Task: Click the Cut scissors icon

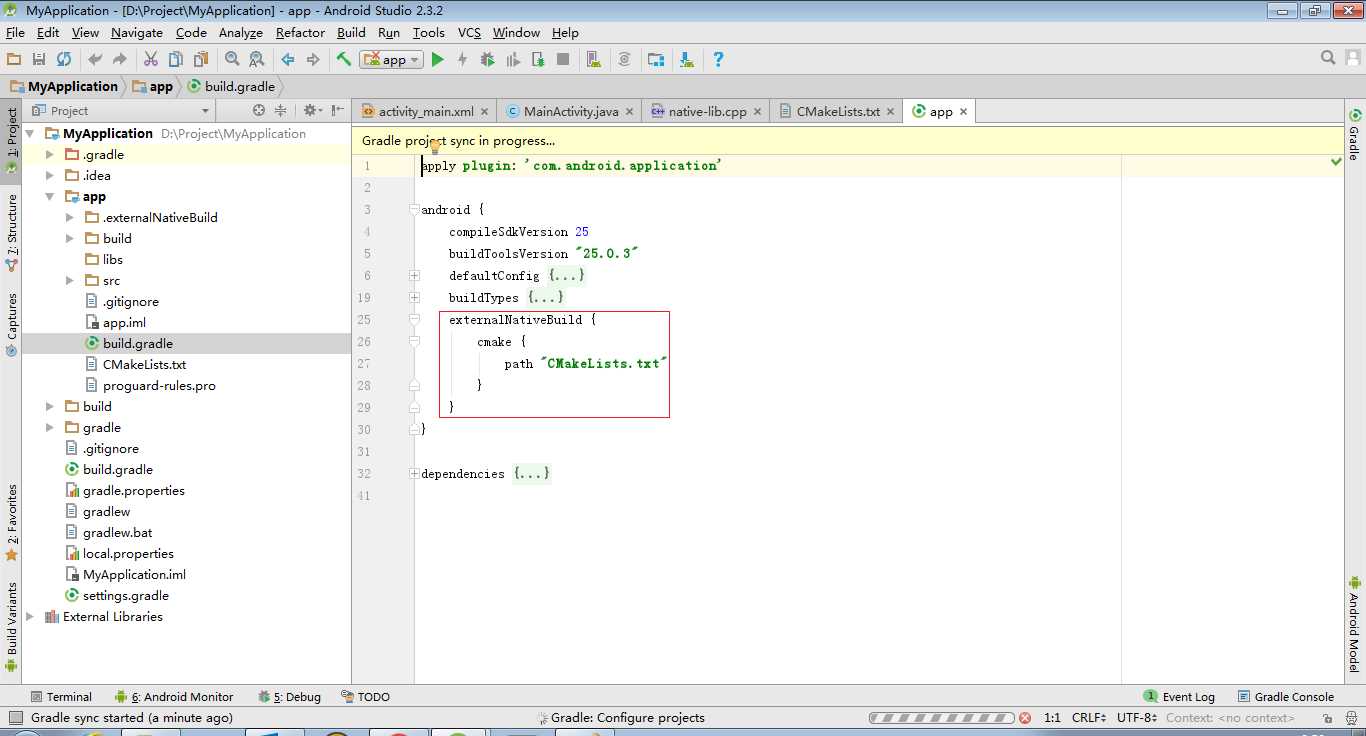Action: 151,60
